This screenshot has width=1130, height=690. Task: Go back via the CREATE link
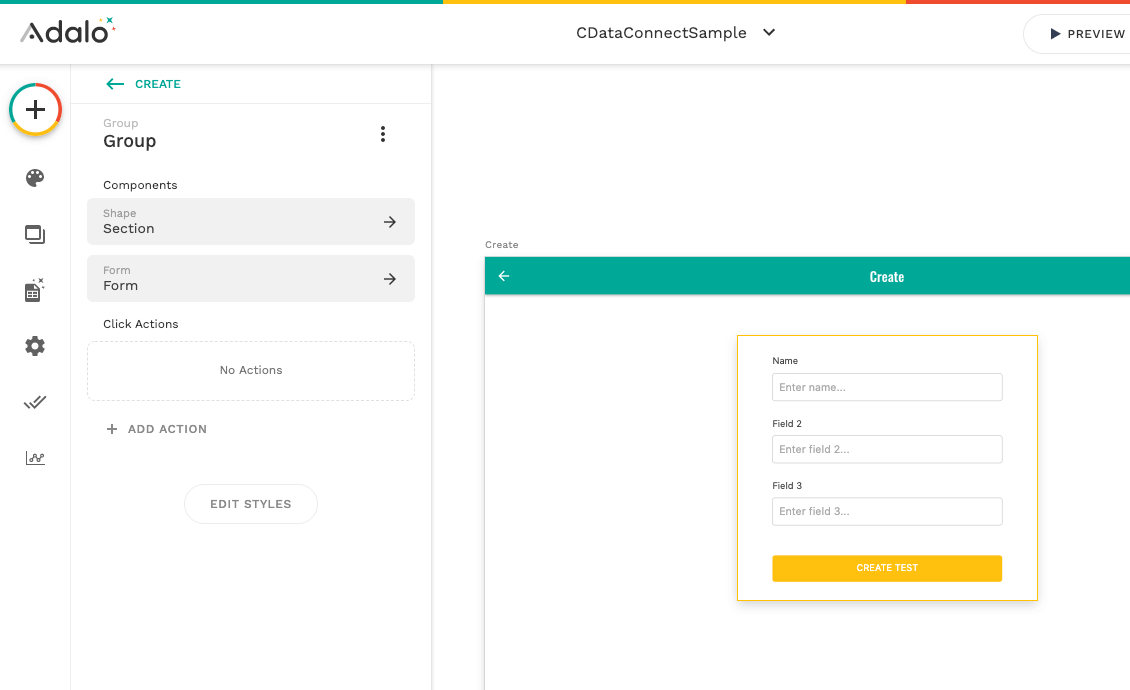coord(144,84)
